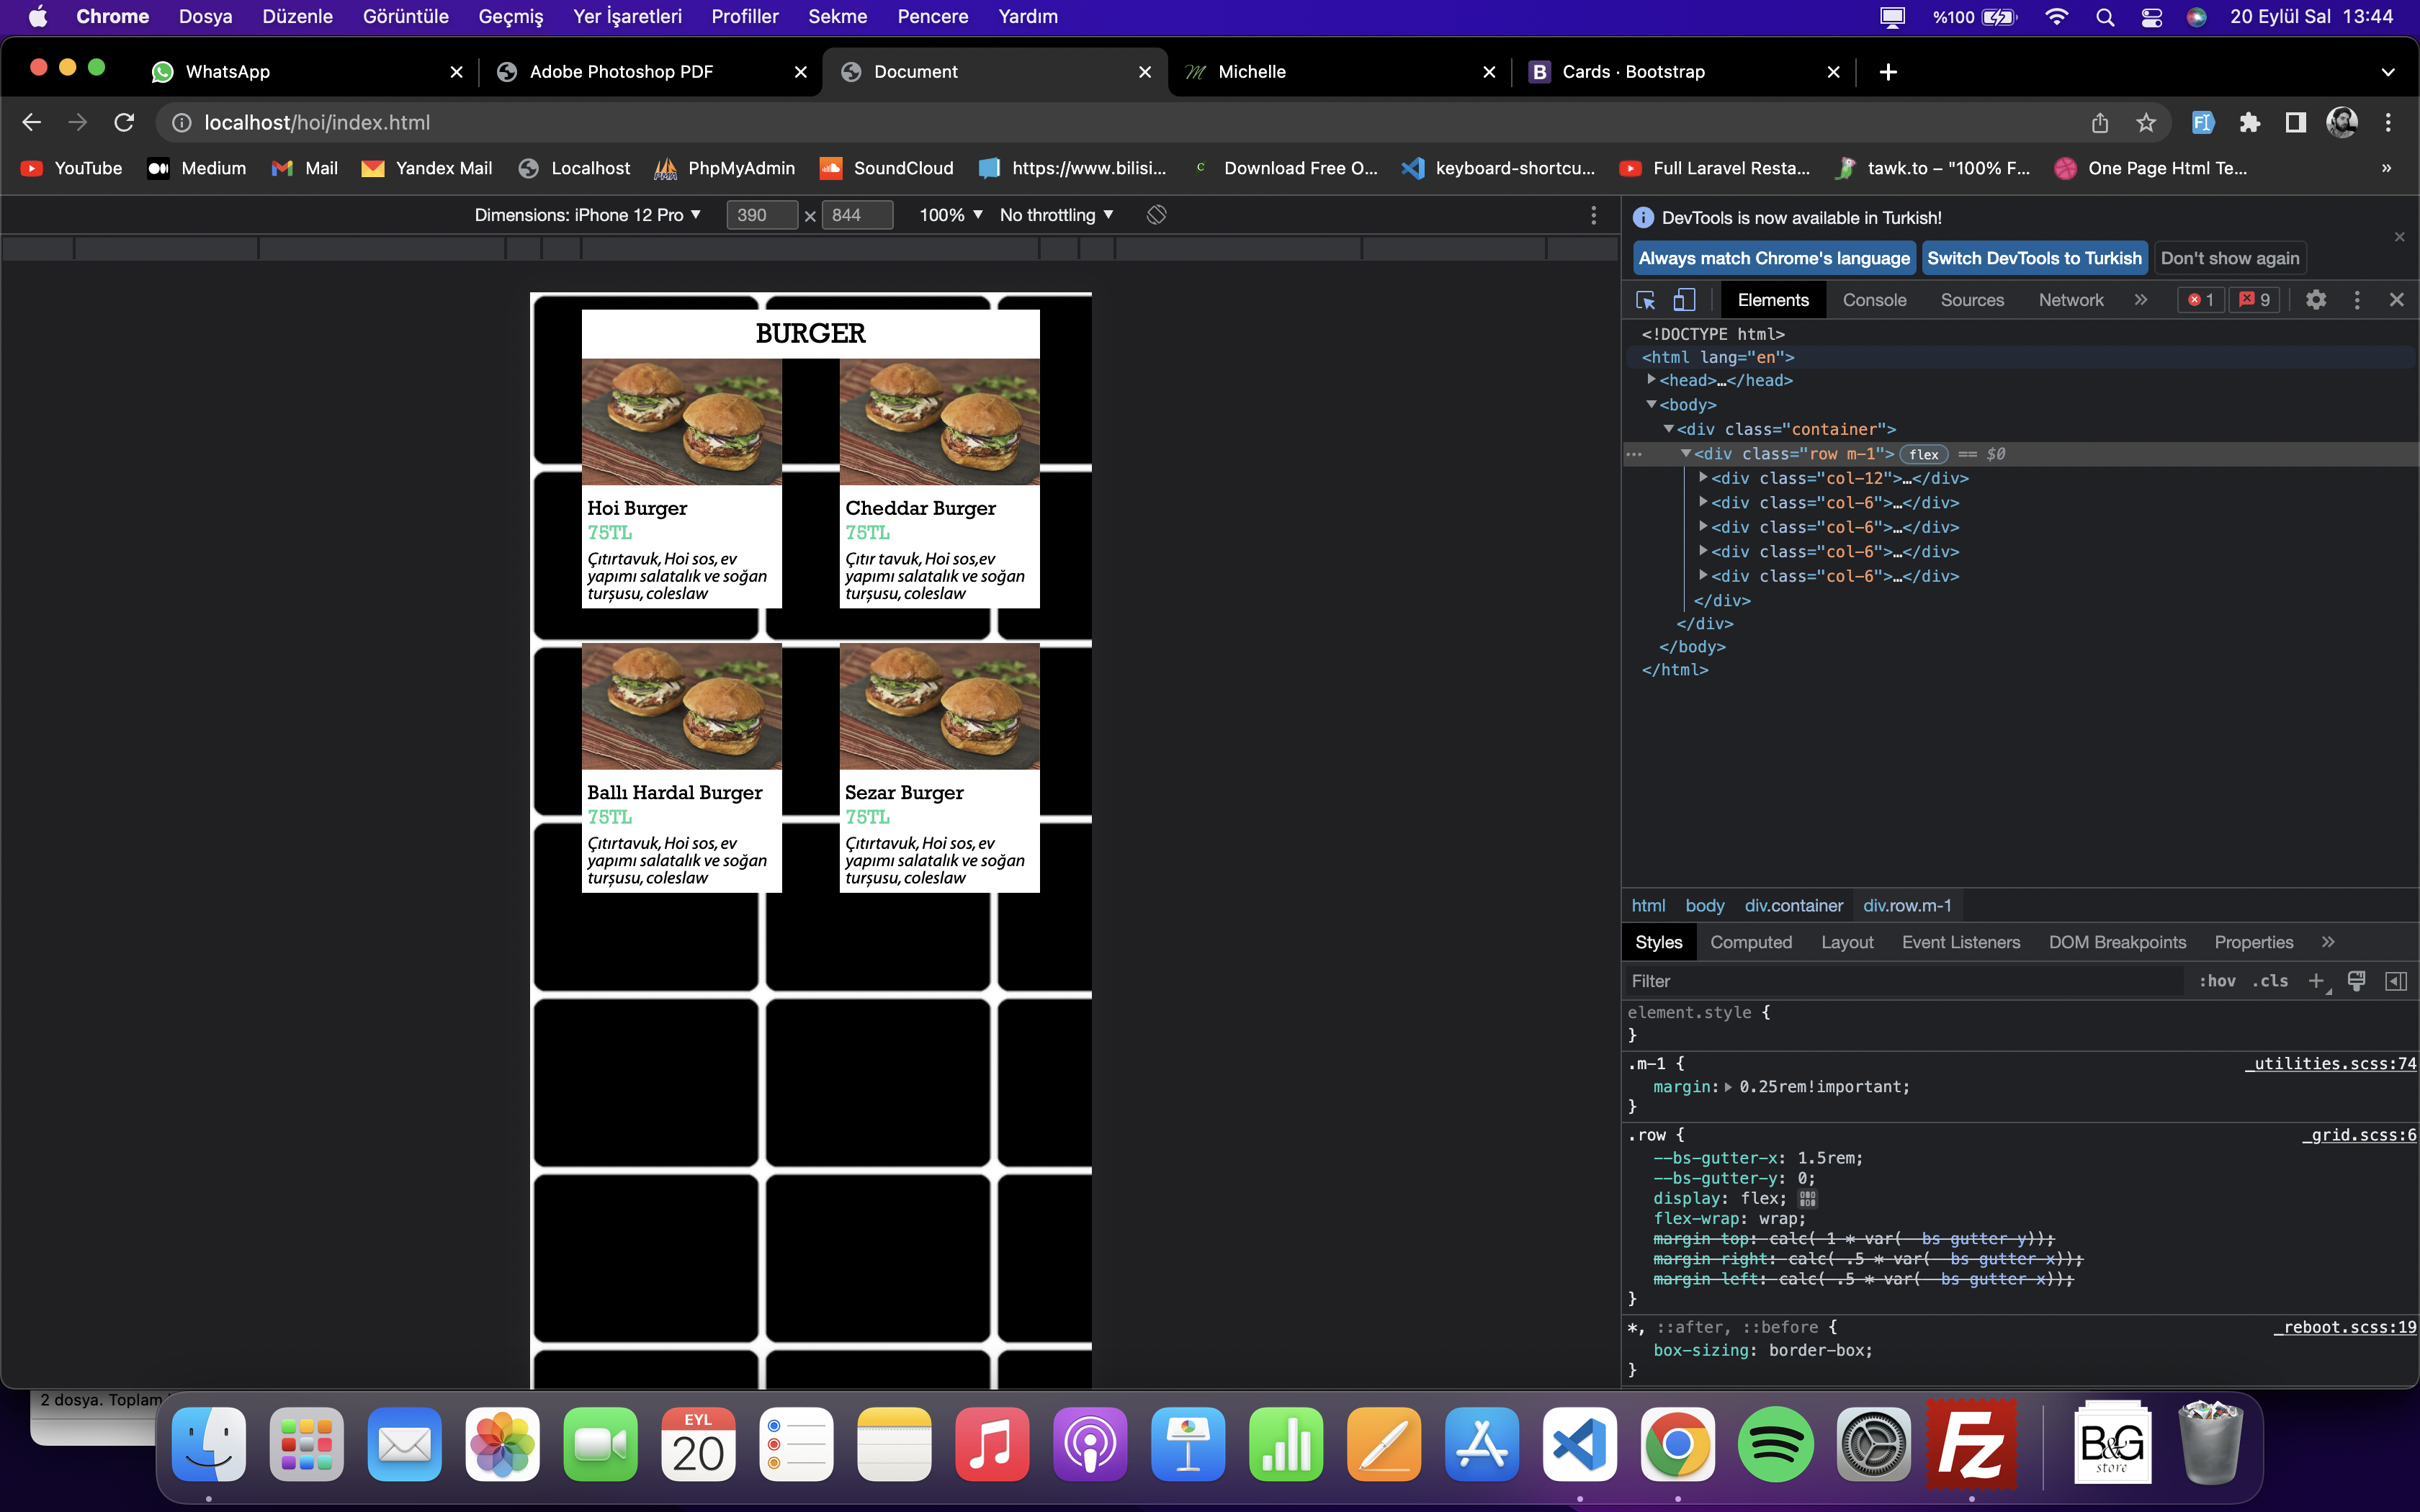Open the flexbox editor icon next to display: flex

(1808, 1199)
